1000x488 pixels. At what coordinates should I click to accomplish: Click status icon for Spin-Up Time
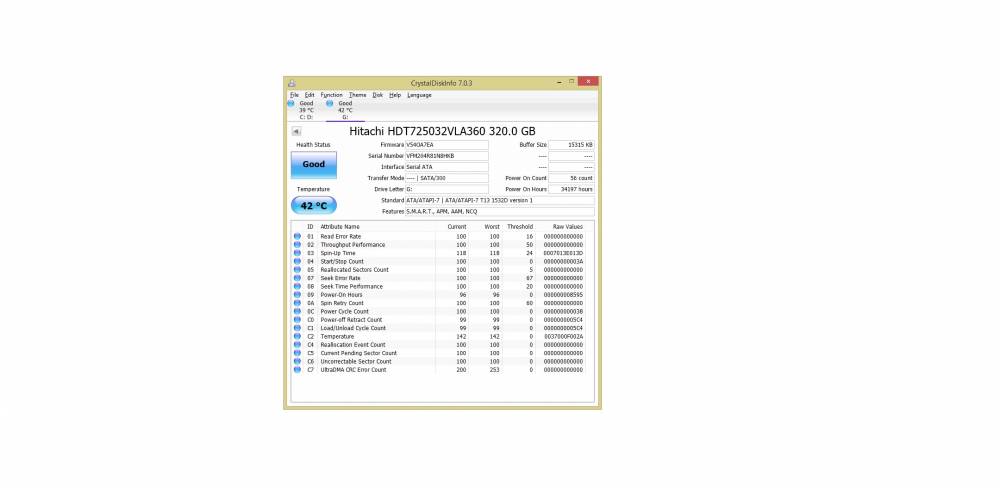297,253
